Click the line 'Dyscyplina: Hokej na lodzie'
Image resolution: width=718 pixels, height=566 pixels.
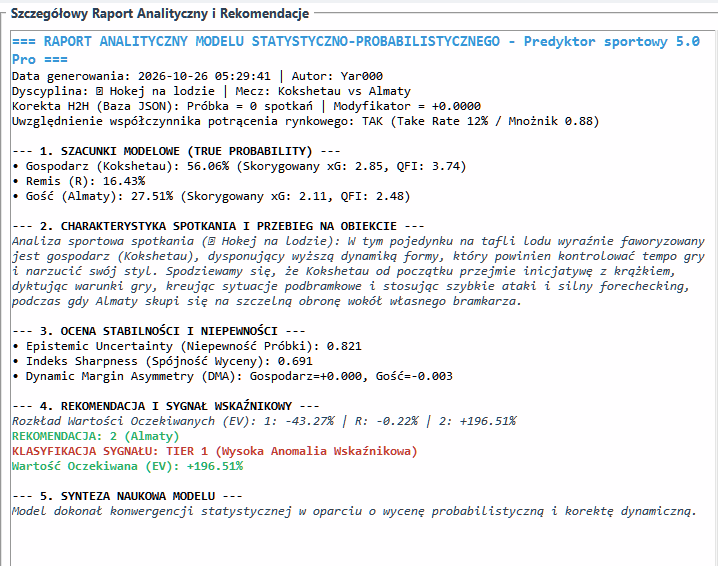coord(211,91)
